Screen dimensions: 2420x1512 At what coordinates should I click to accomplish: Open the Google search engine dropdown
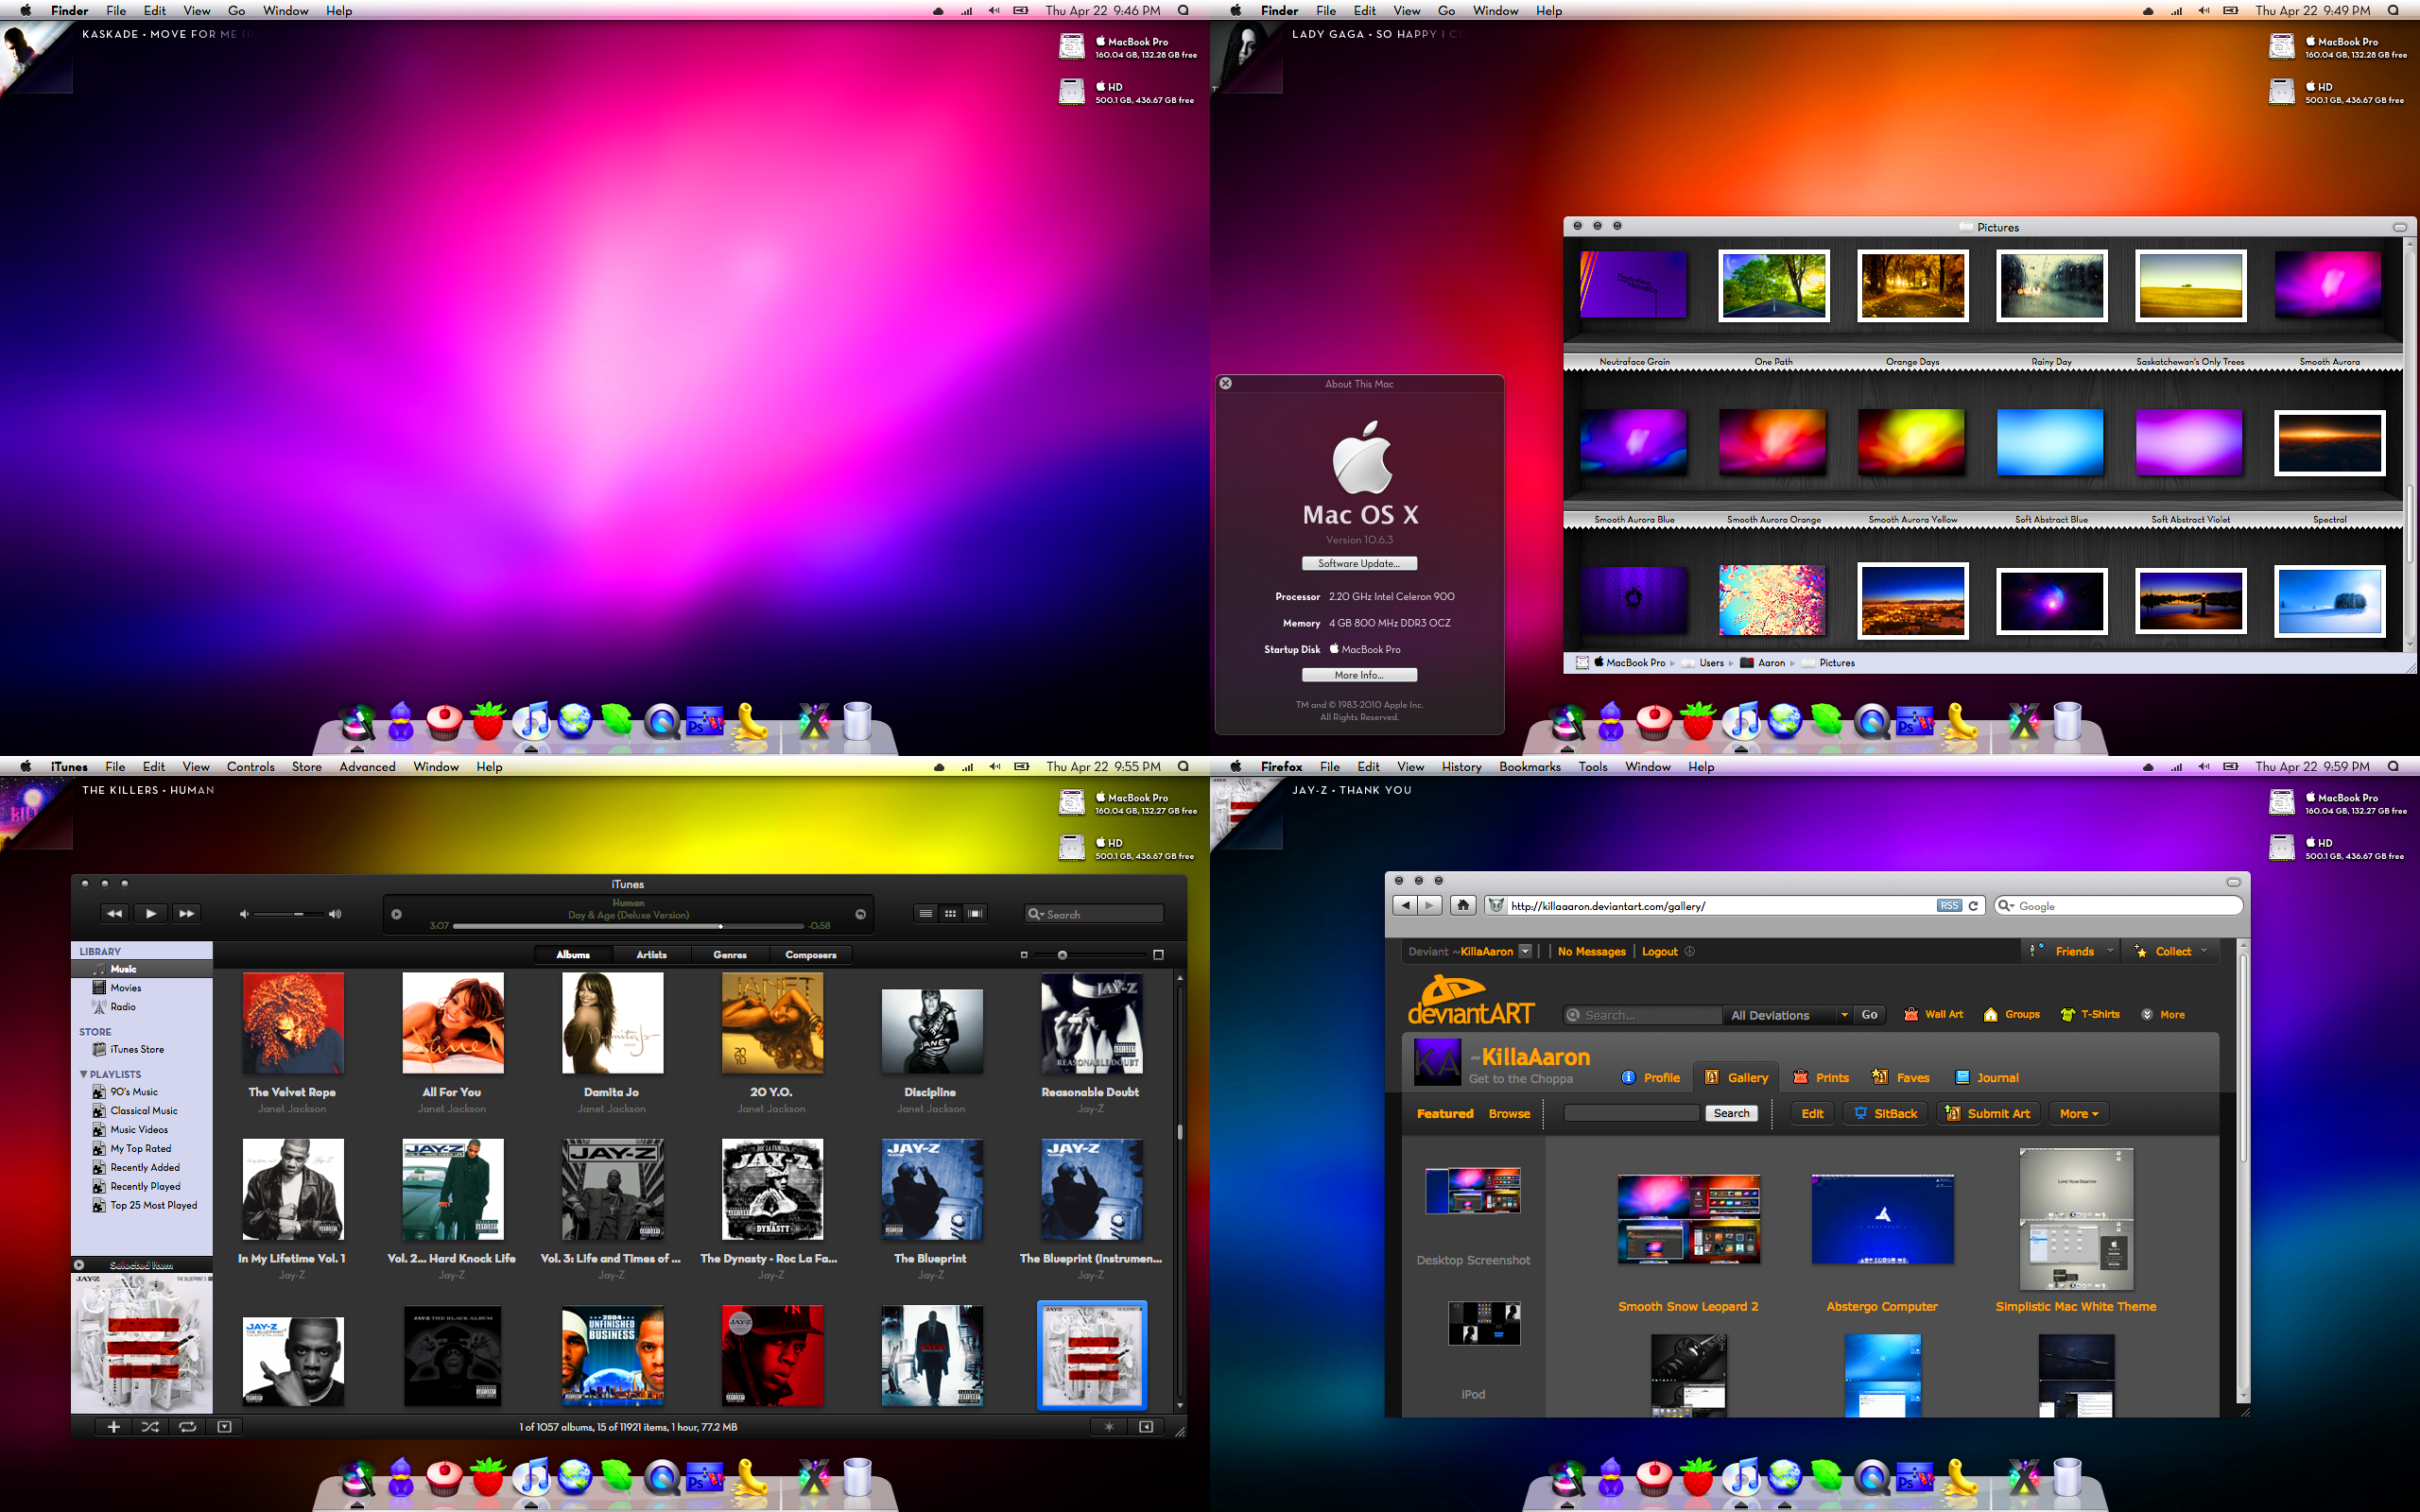(x=2005, y=906)
